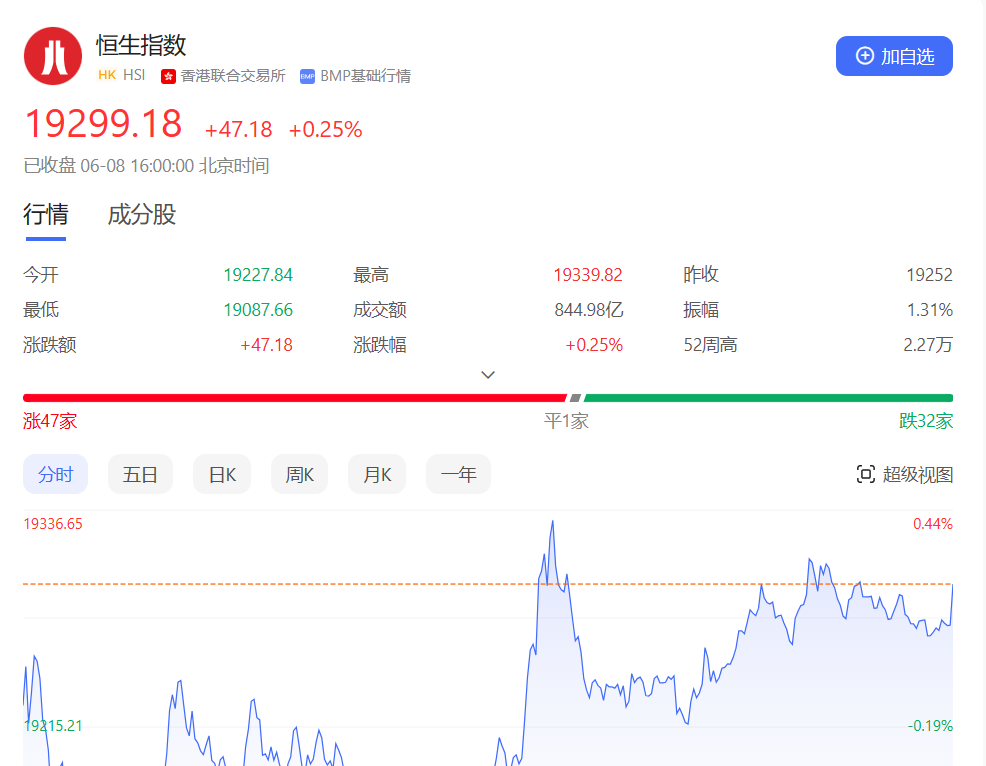Click the chart axis label 0.44%
Image resolution: width=986 pixels, height=766 pixels.
tap(933, 524)
